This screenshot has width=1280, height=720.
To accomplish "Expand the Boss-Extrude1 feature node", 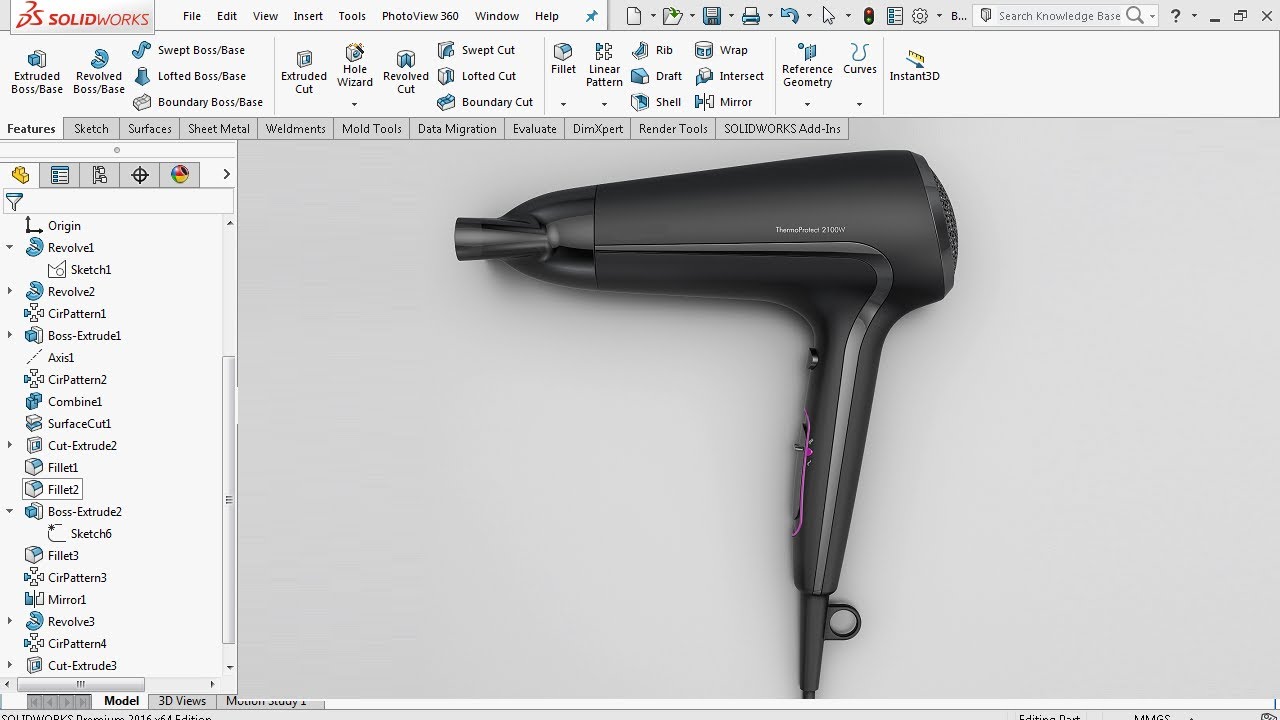I will [x=10, y=335].
